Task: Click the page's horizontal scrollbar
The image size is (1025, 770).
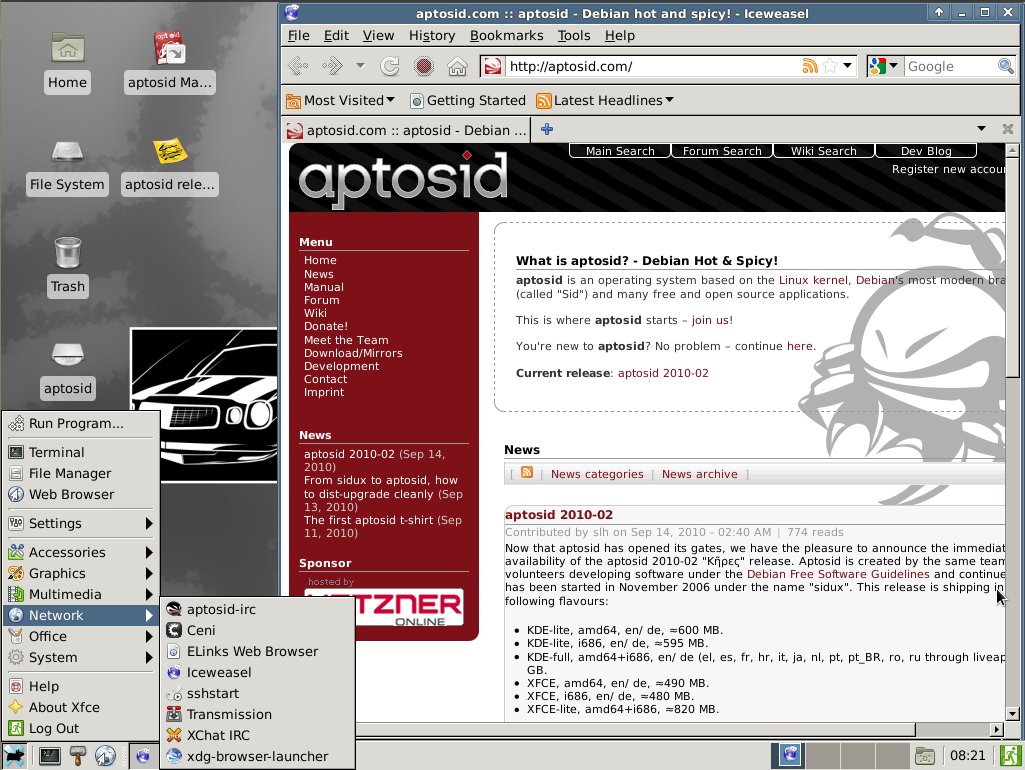Action: 645,729
